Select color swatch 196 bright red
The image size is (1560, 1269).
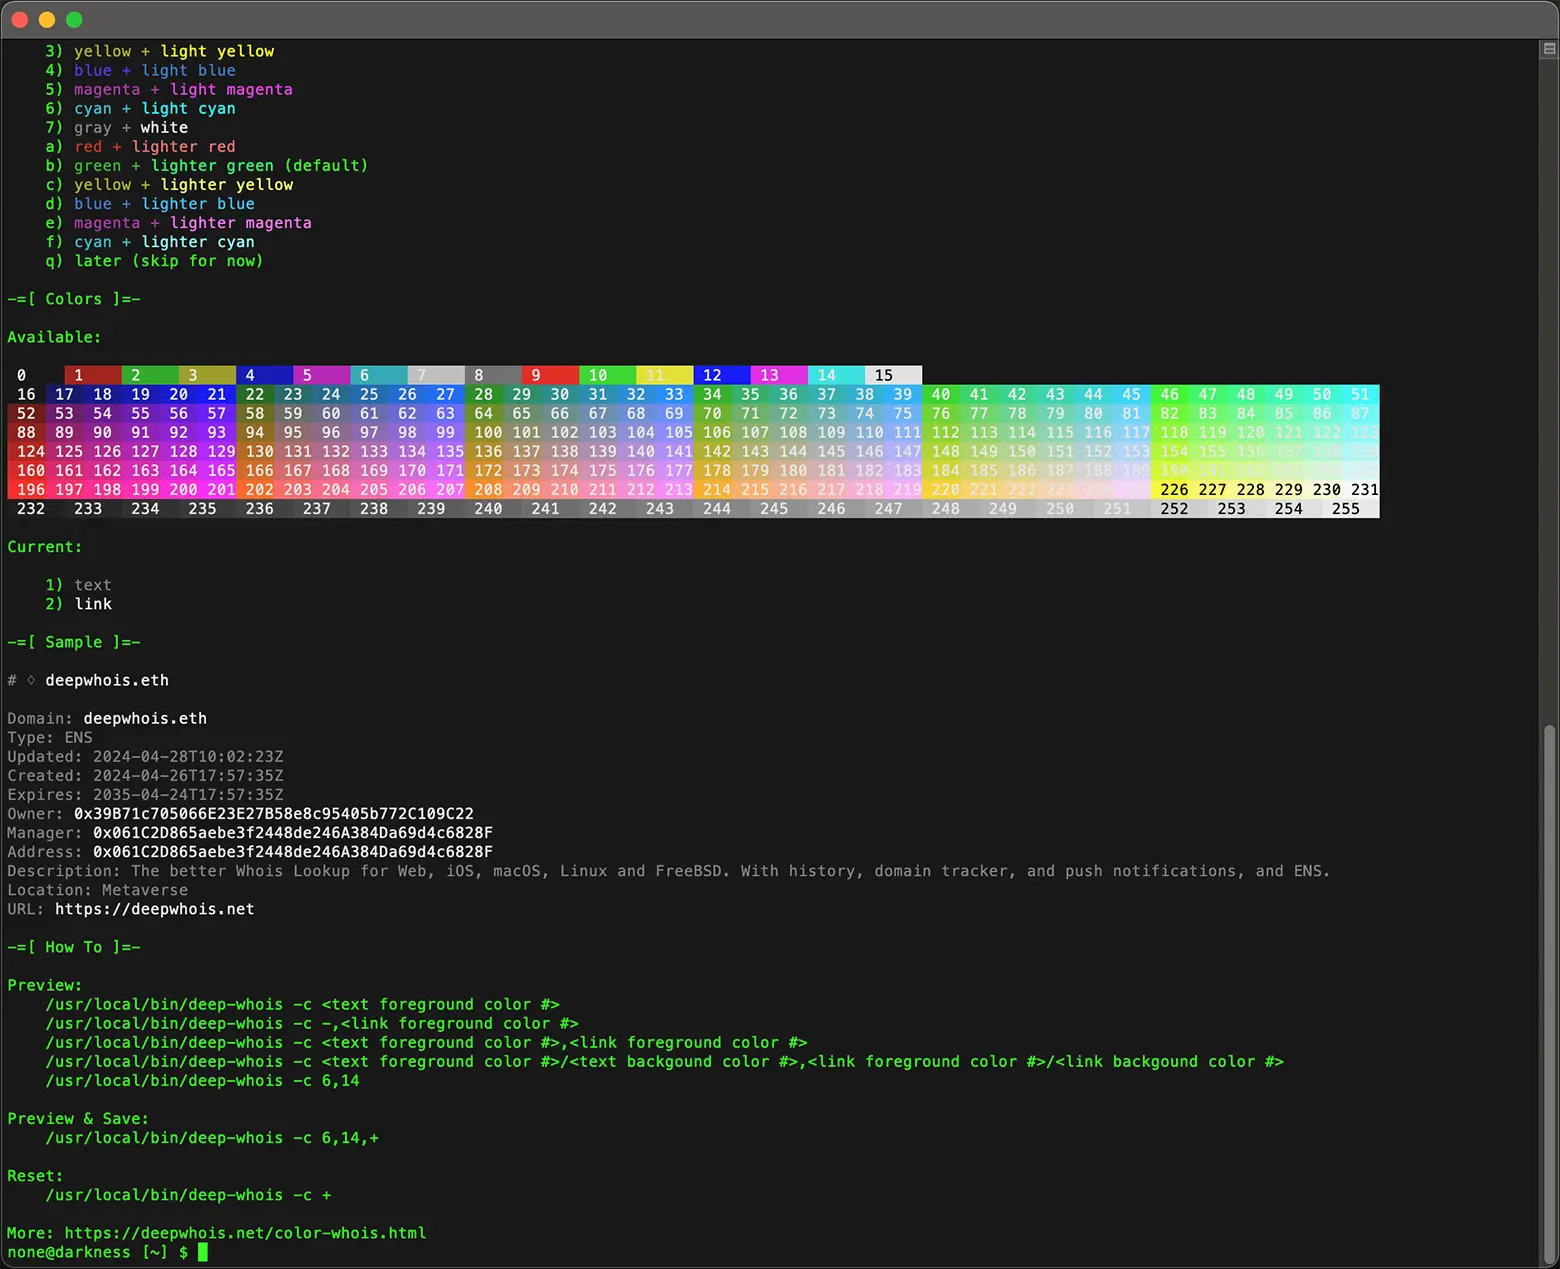pyautogui.click(x=30, y=489)
